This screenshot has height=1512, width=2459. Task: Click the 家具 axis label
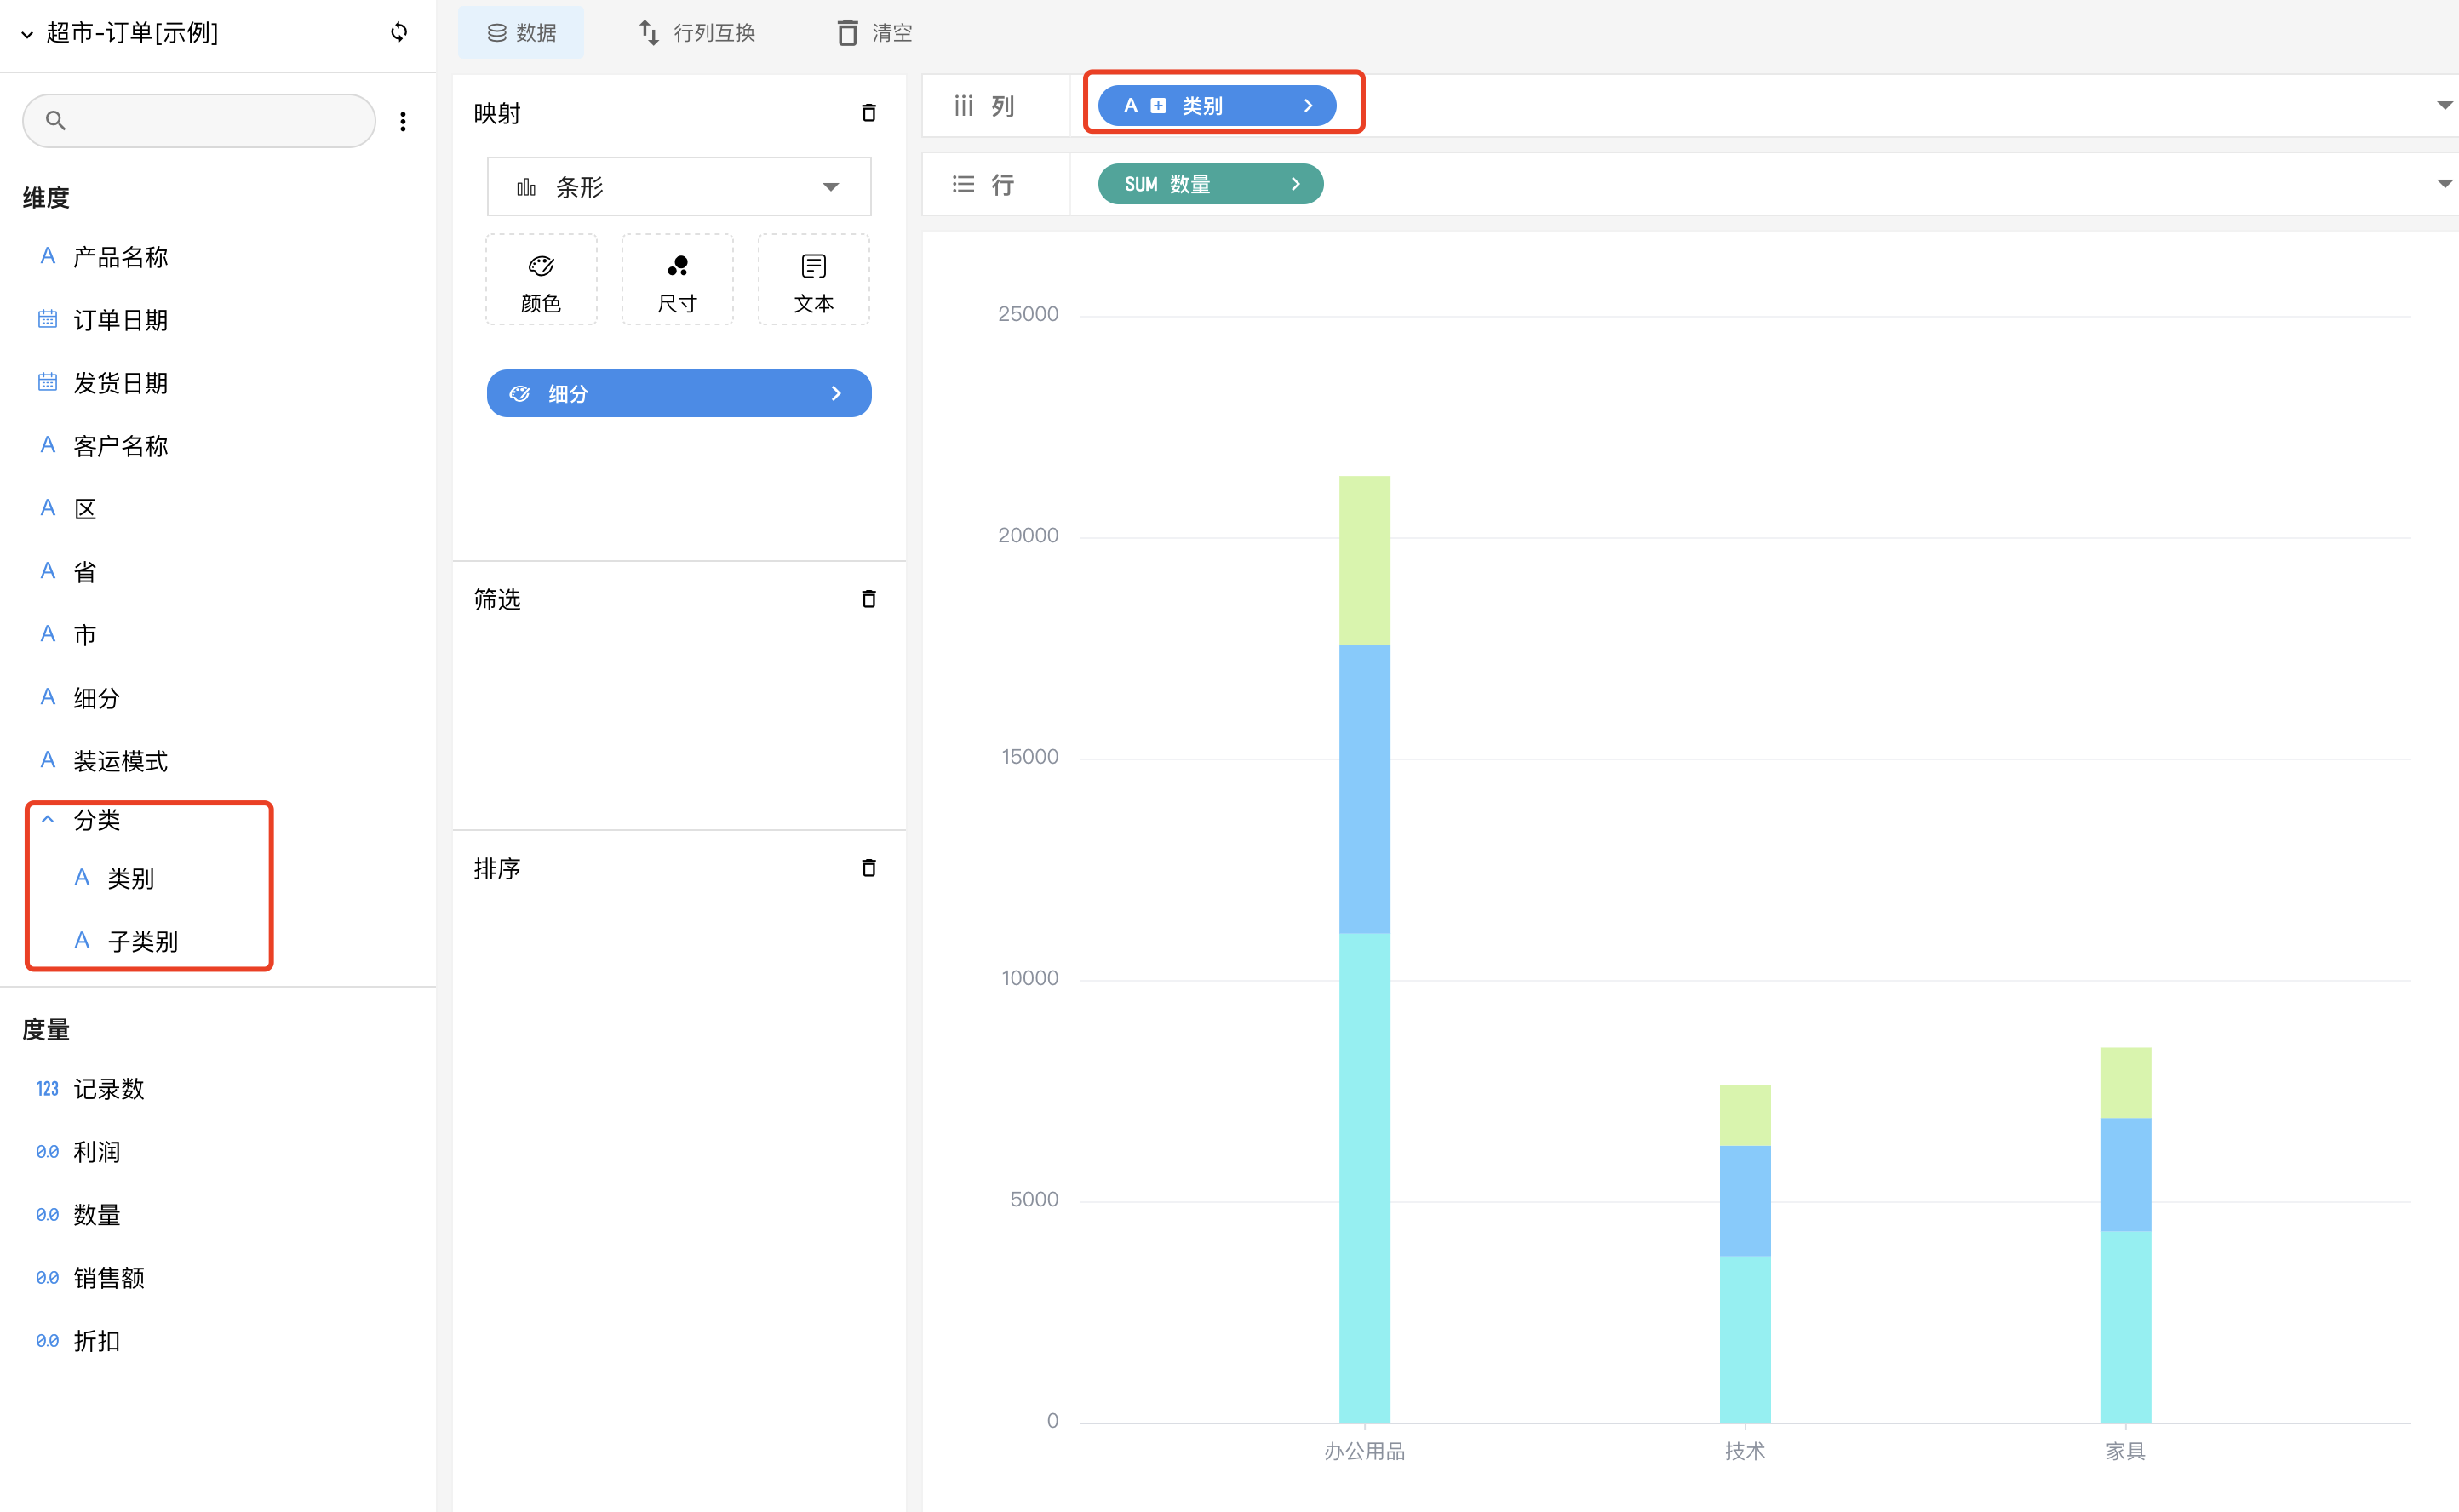[x=2125, y=1451]
